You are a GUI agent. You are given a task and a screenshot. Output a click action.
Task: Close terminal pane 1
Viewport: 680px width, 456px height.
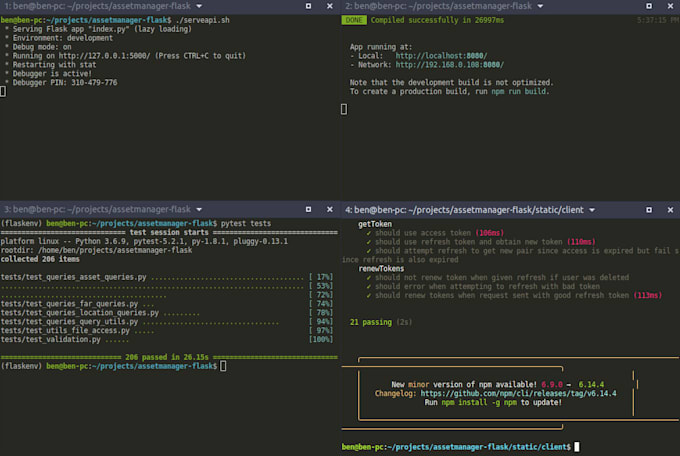tap(330, 6)
